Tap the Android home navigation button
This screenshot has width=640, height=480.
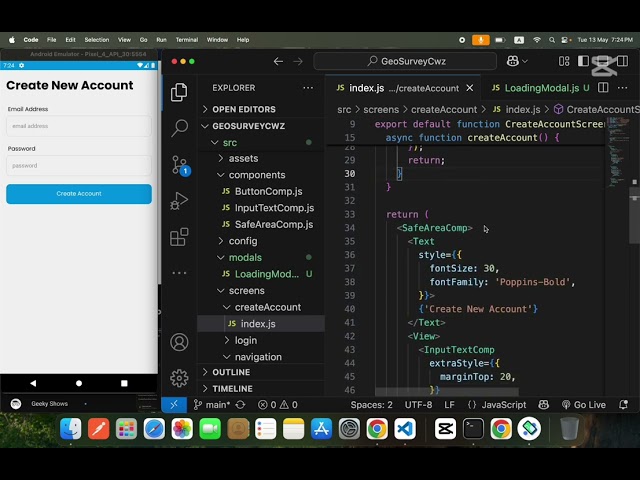click(79, 383)
